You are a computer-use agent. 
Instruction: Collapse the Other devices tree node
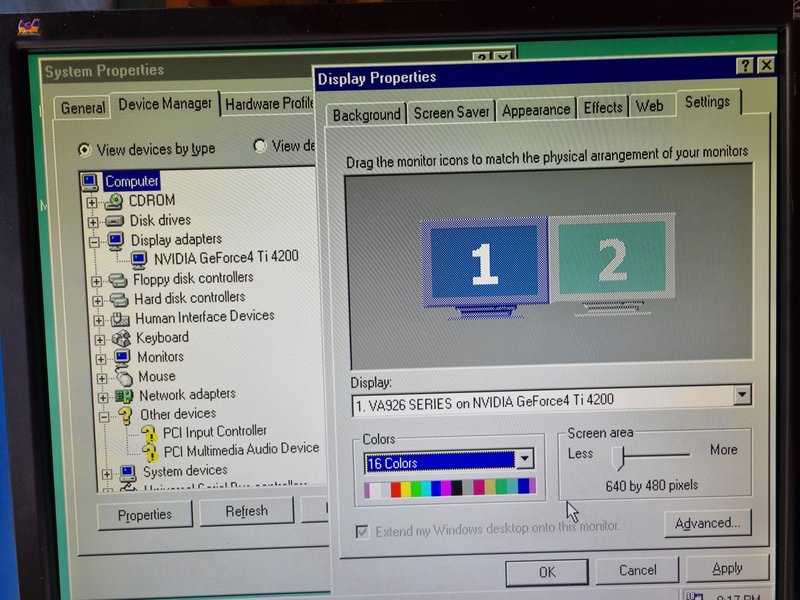(x=104, y=417)
